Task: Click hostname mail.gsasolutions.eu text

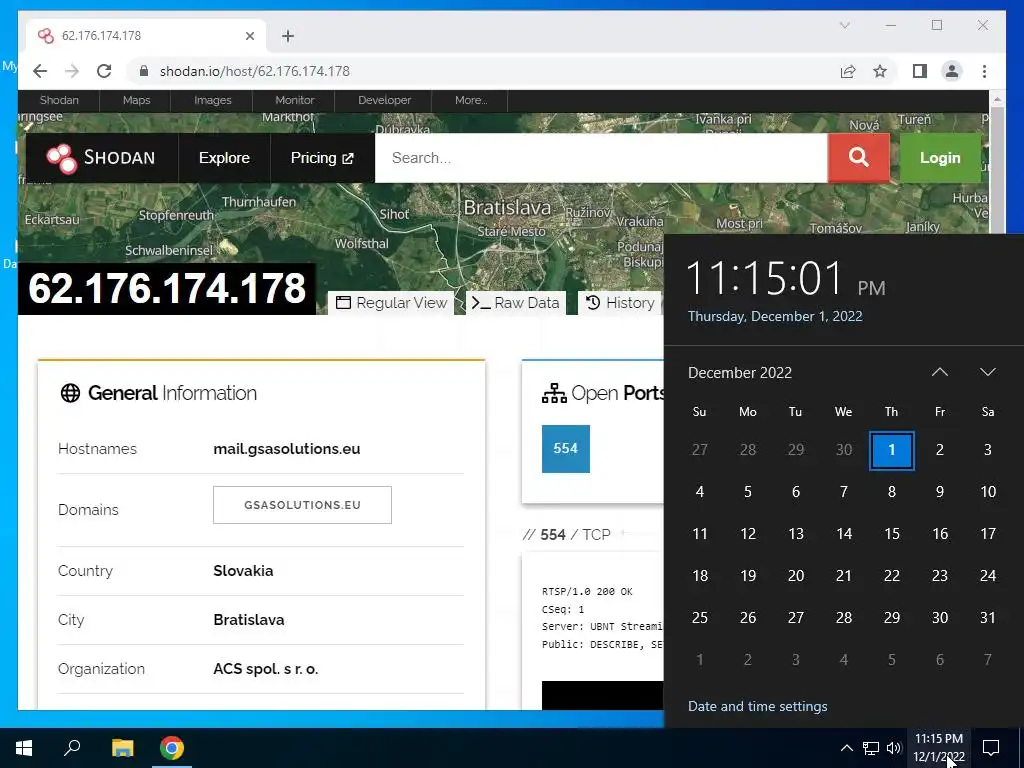Action: tap(287, 449)
